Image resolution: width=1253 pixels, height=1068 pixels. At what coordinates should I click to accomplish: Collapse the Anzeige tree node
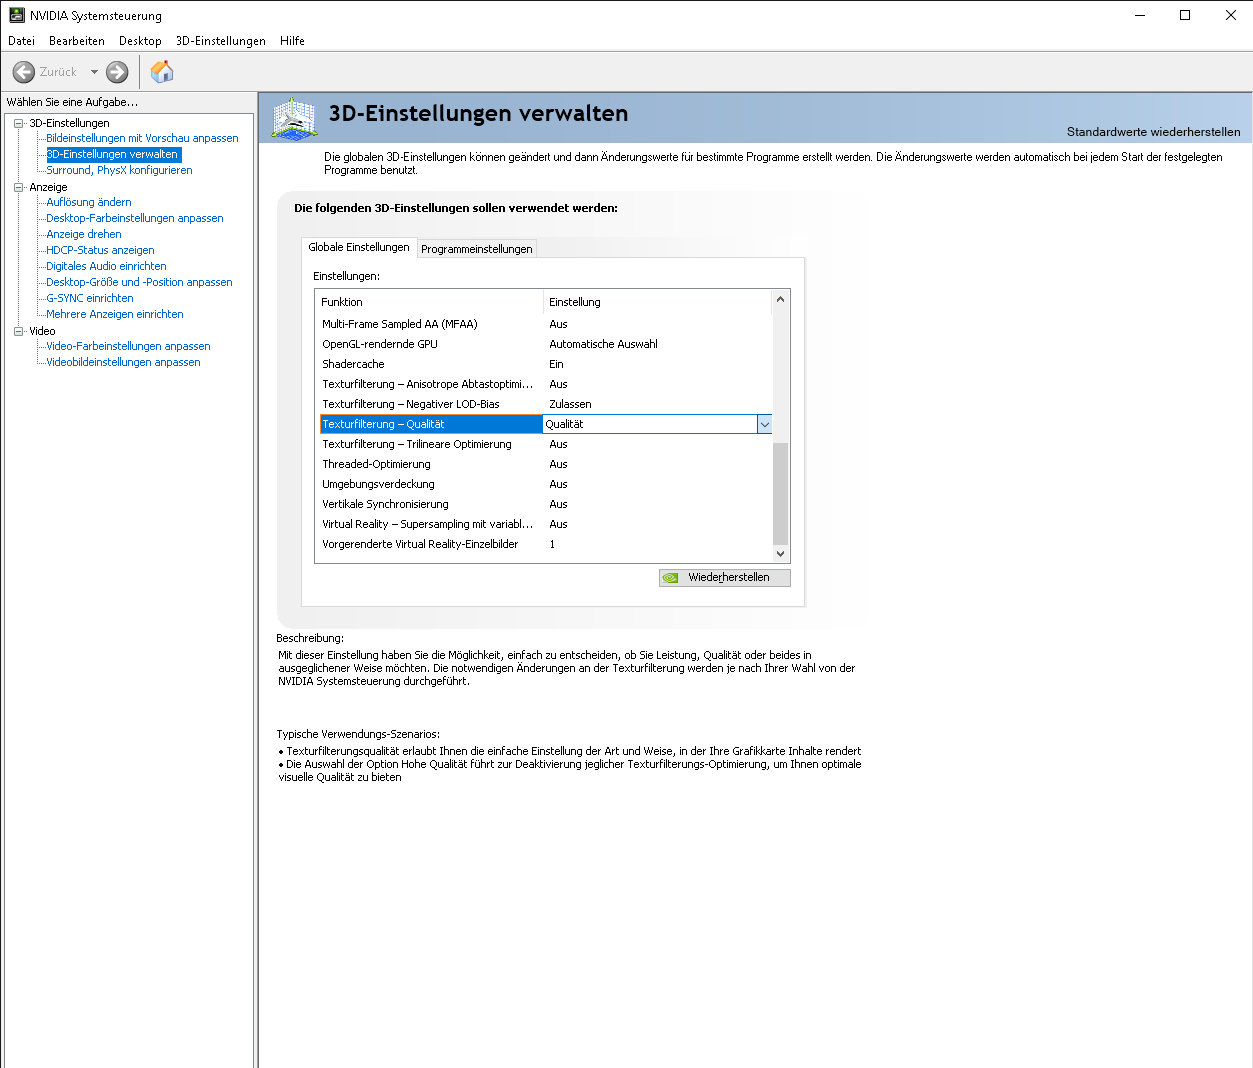pos(18,187)
